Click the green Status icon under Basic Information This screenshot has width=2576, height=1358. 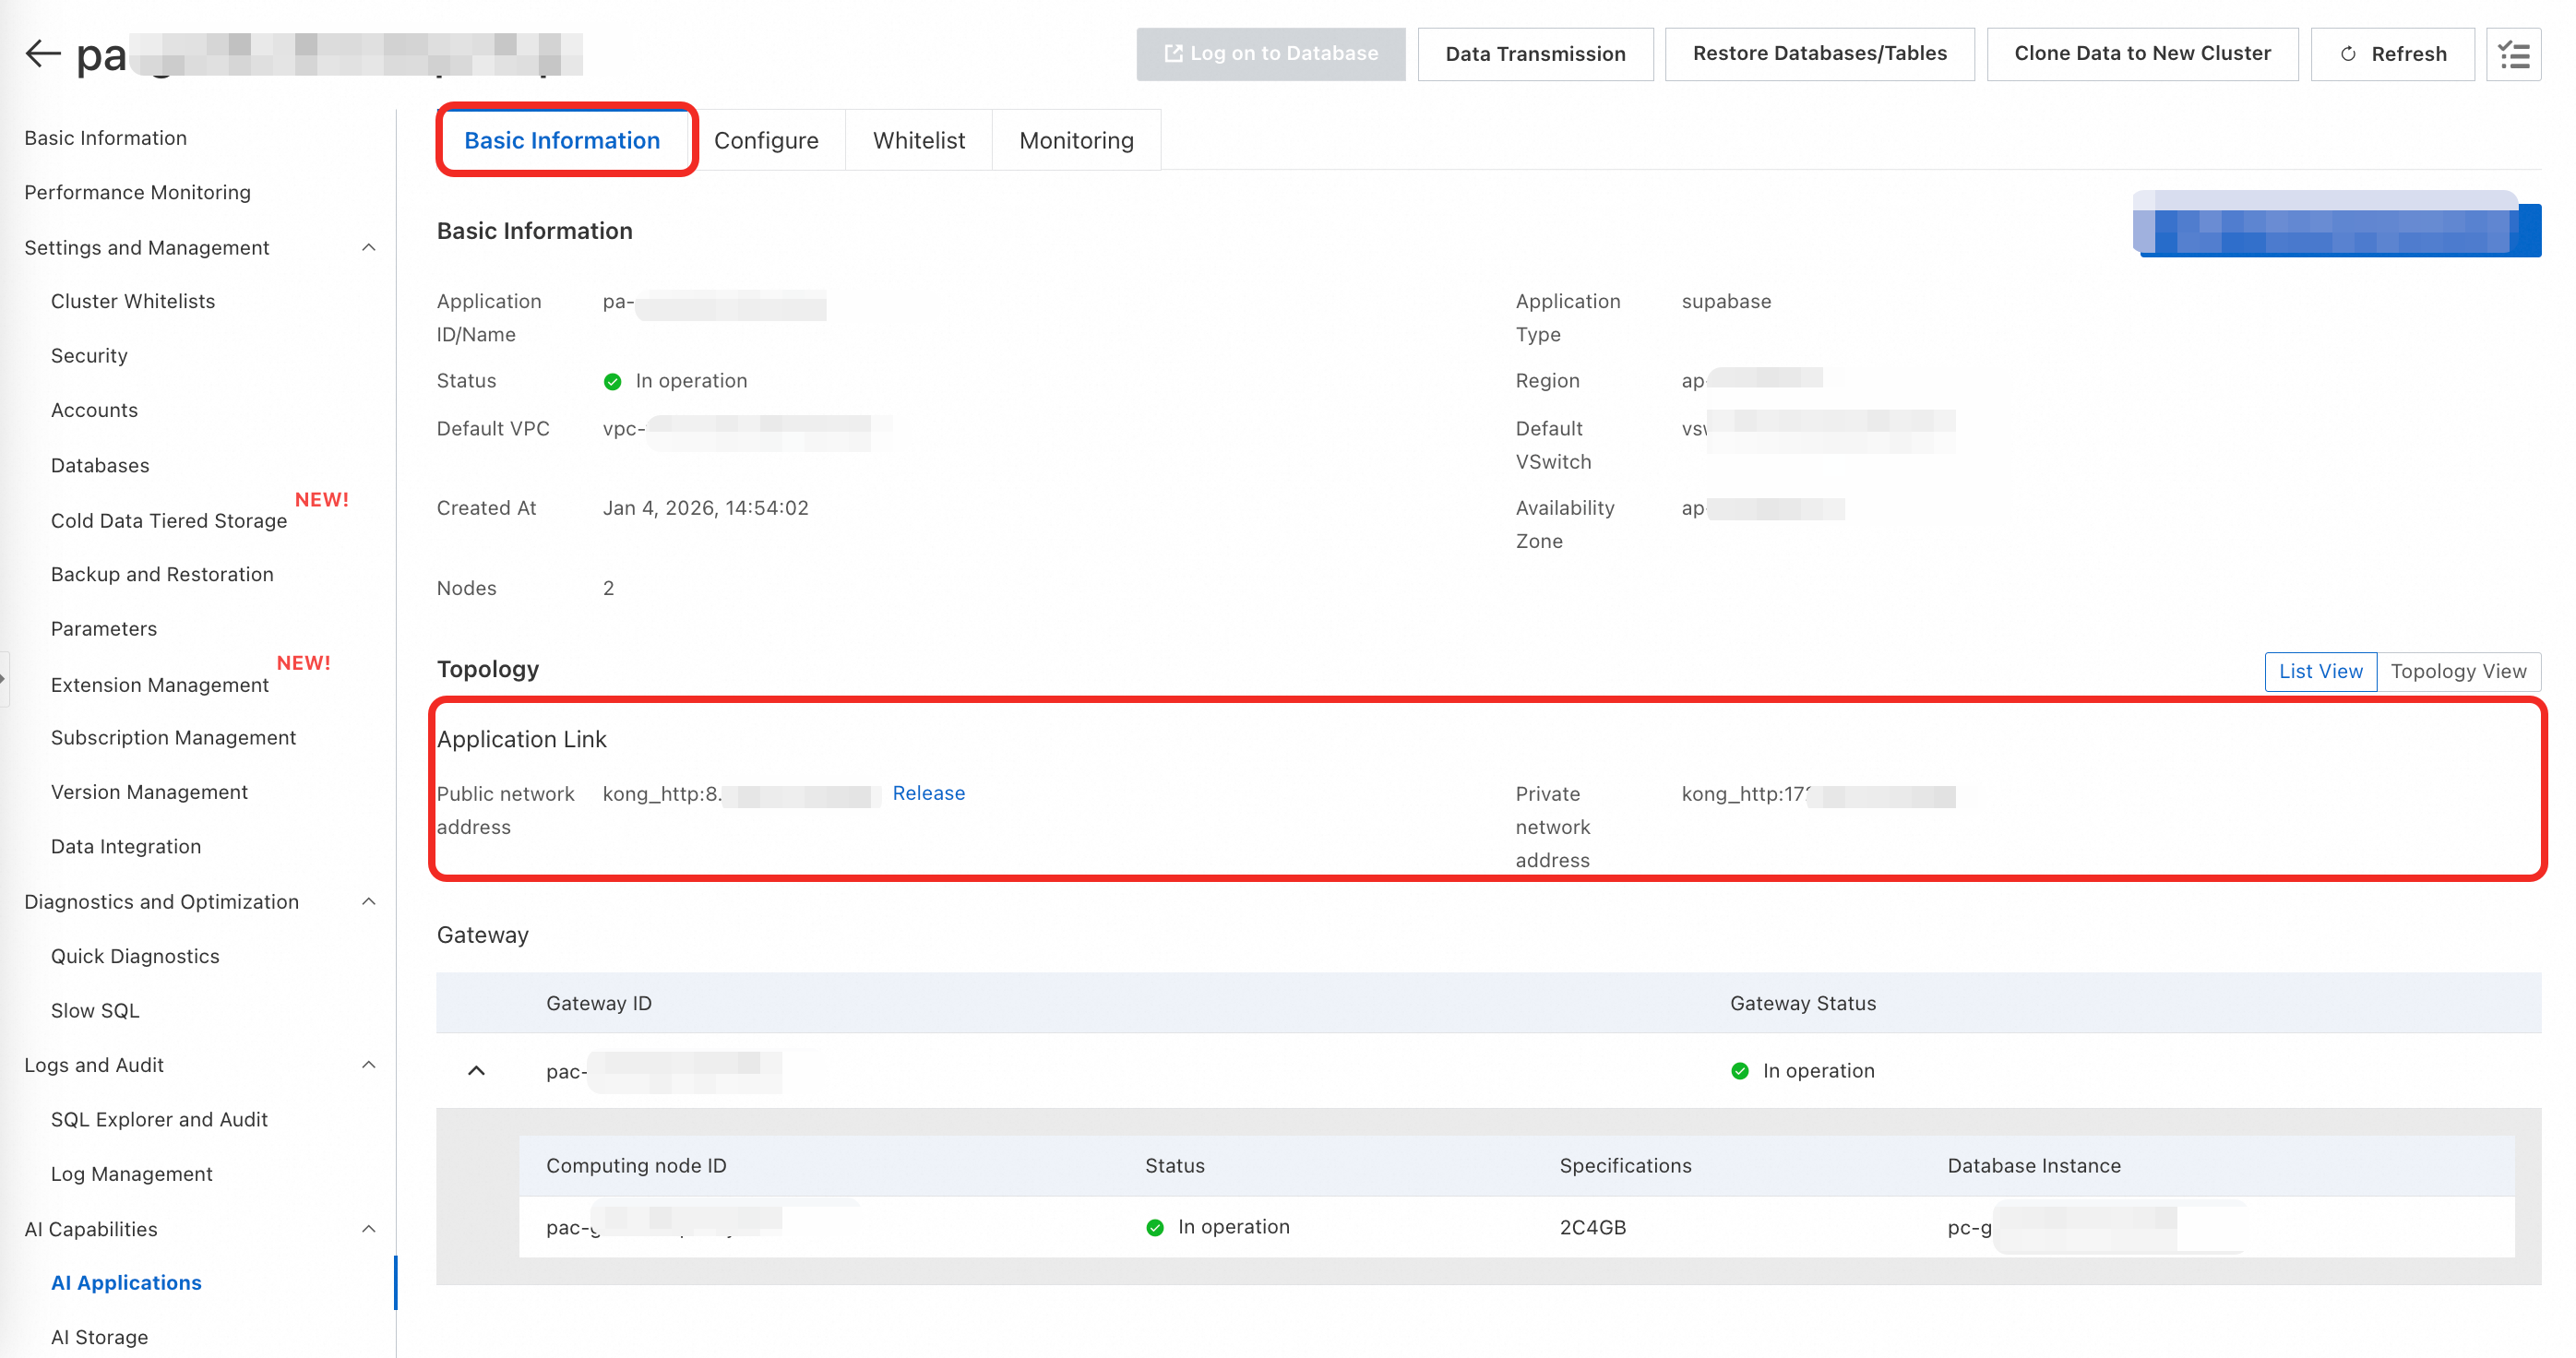[x=612, y=382]
